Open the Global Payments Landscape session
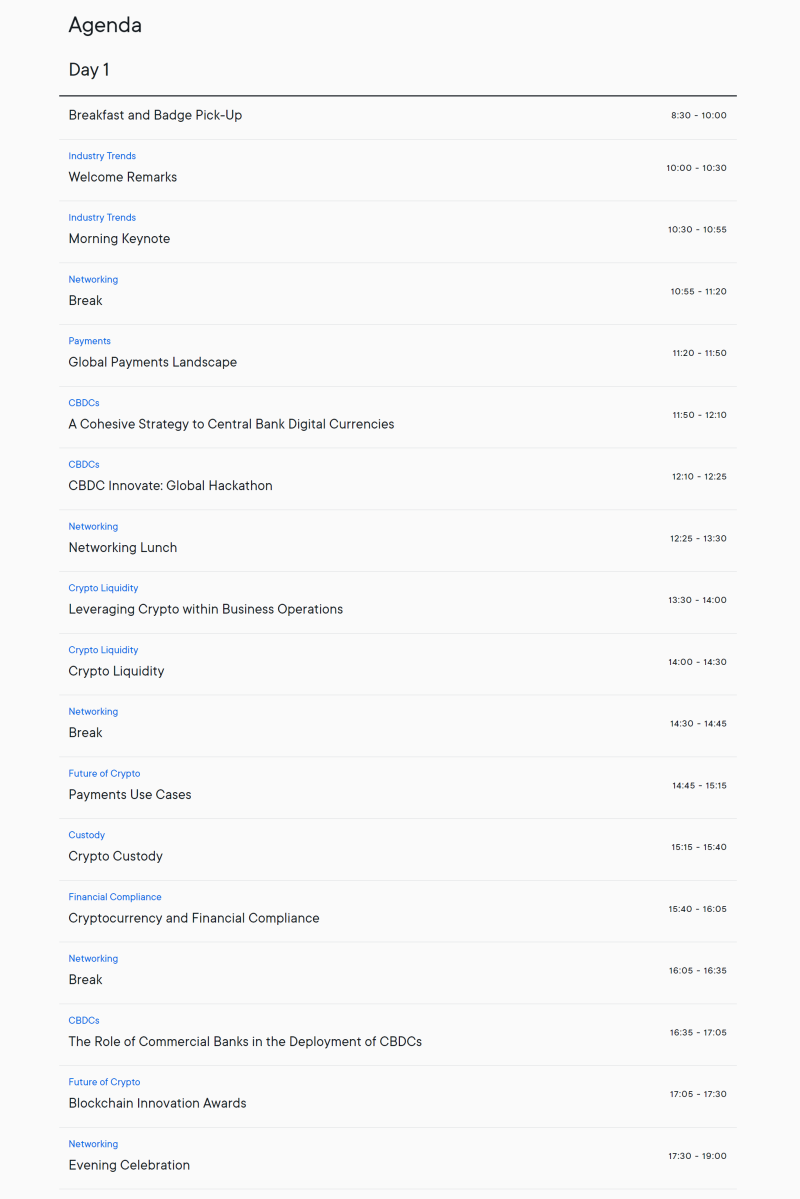This screenshot has height=1199, width=800. point(152,362)
